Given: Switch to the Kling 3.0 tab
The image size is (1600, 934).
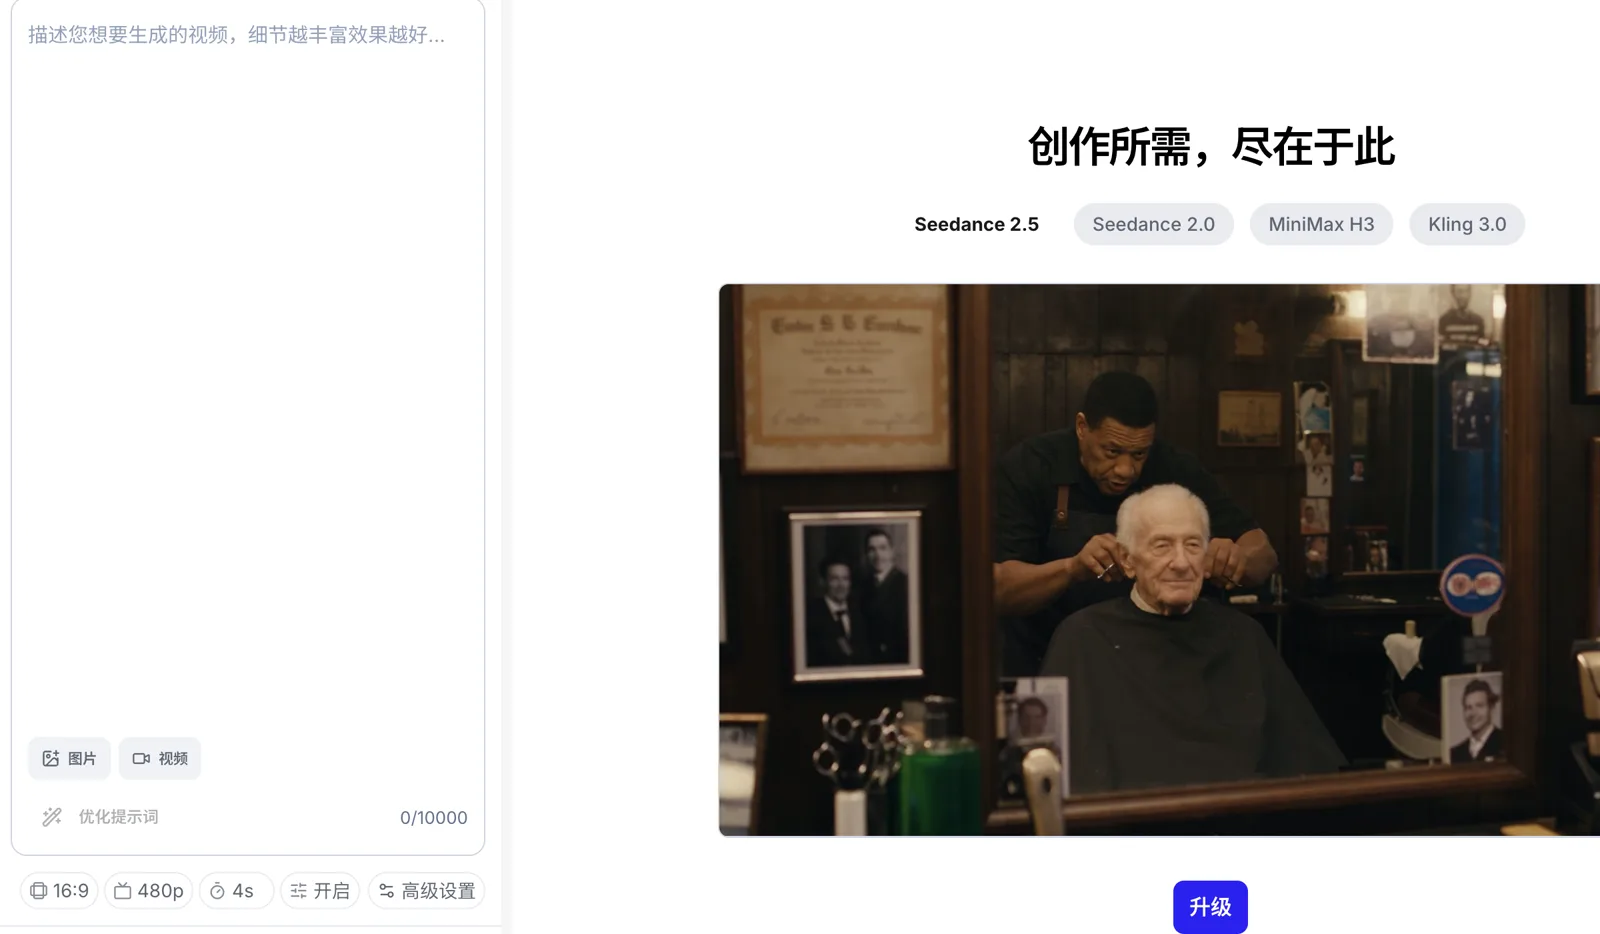Looking at the screenshot, I should pyautogui.click(x=1467, y=224).
